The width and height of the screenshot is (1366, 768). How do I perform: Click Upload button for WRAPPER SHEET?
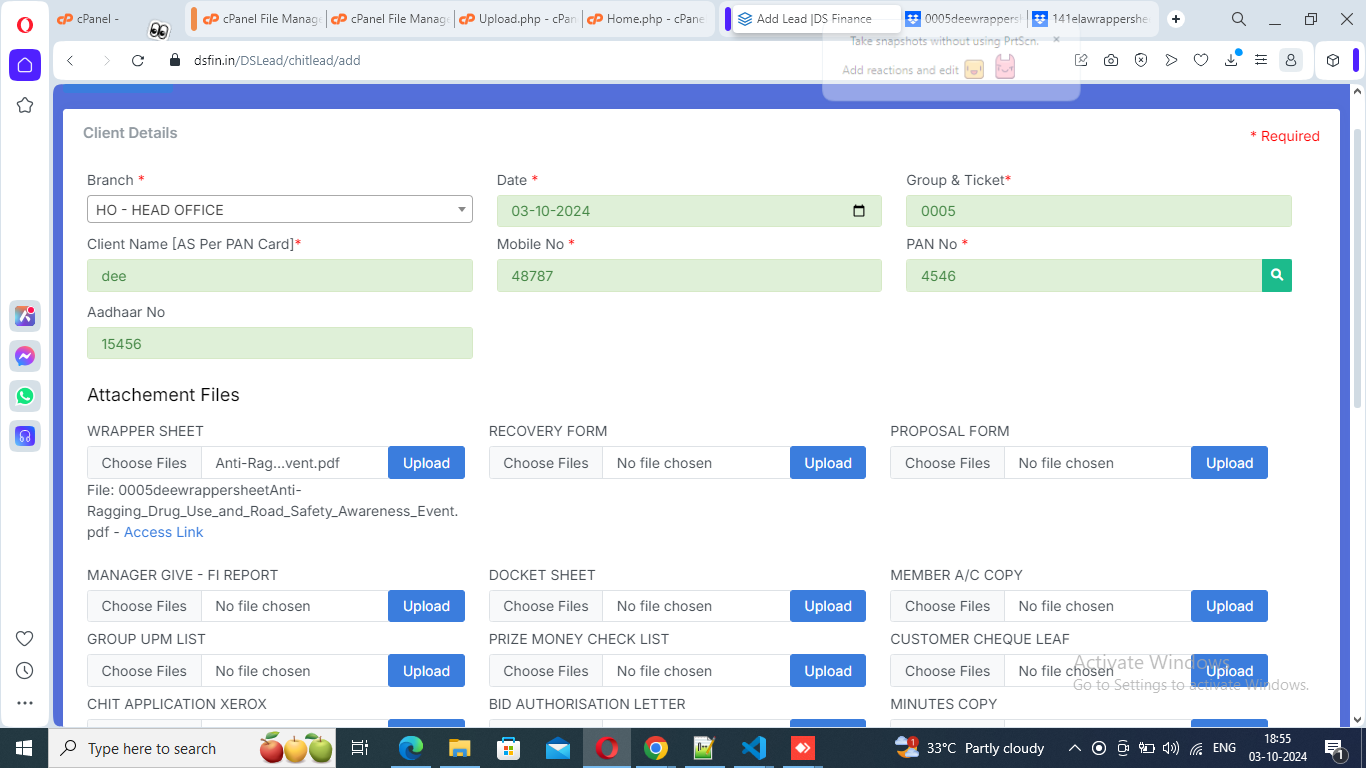[x=426, y=463]
